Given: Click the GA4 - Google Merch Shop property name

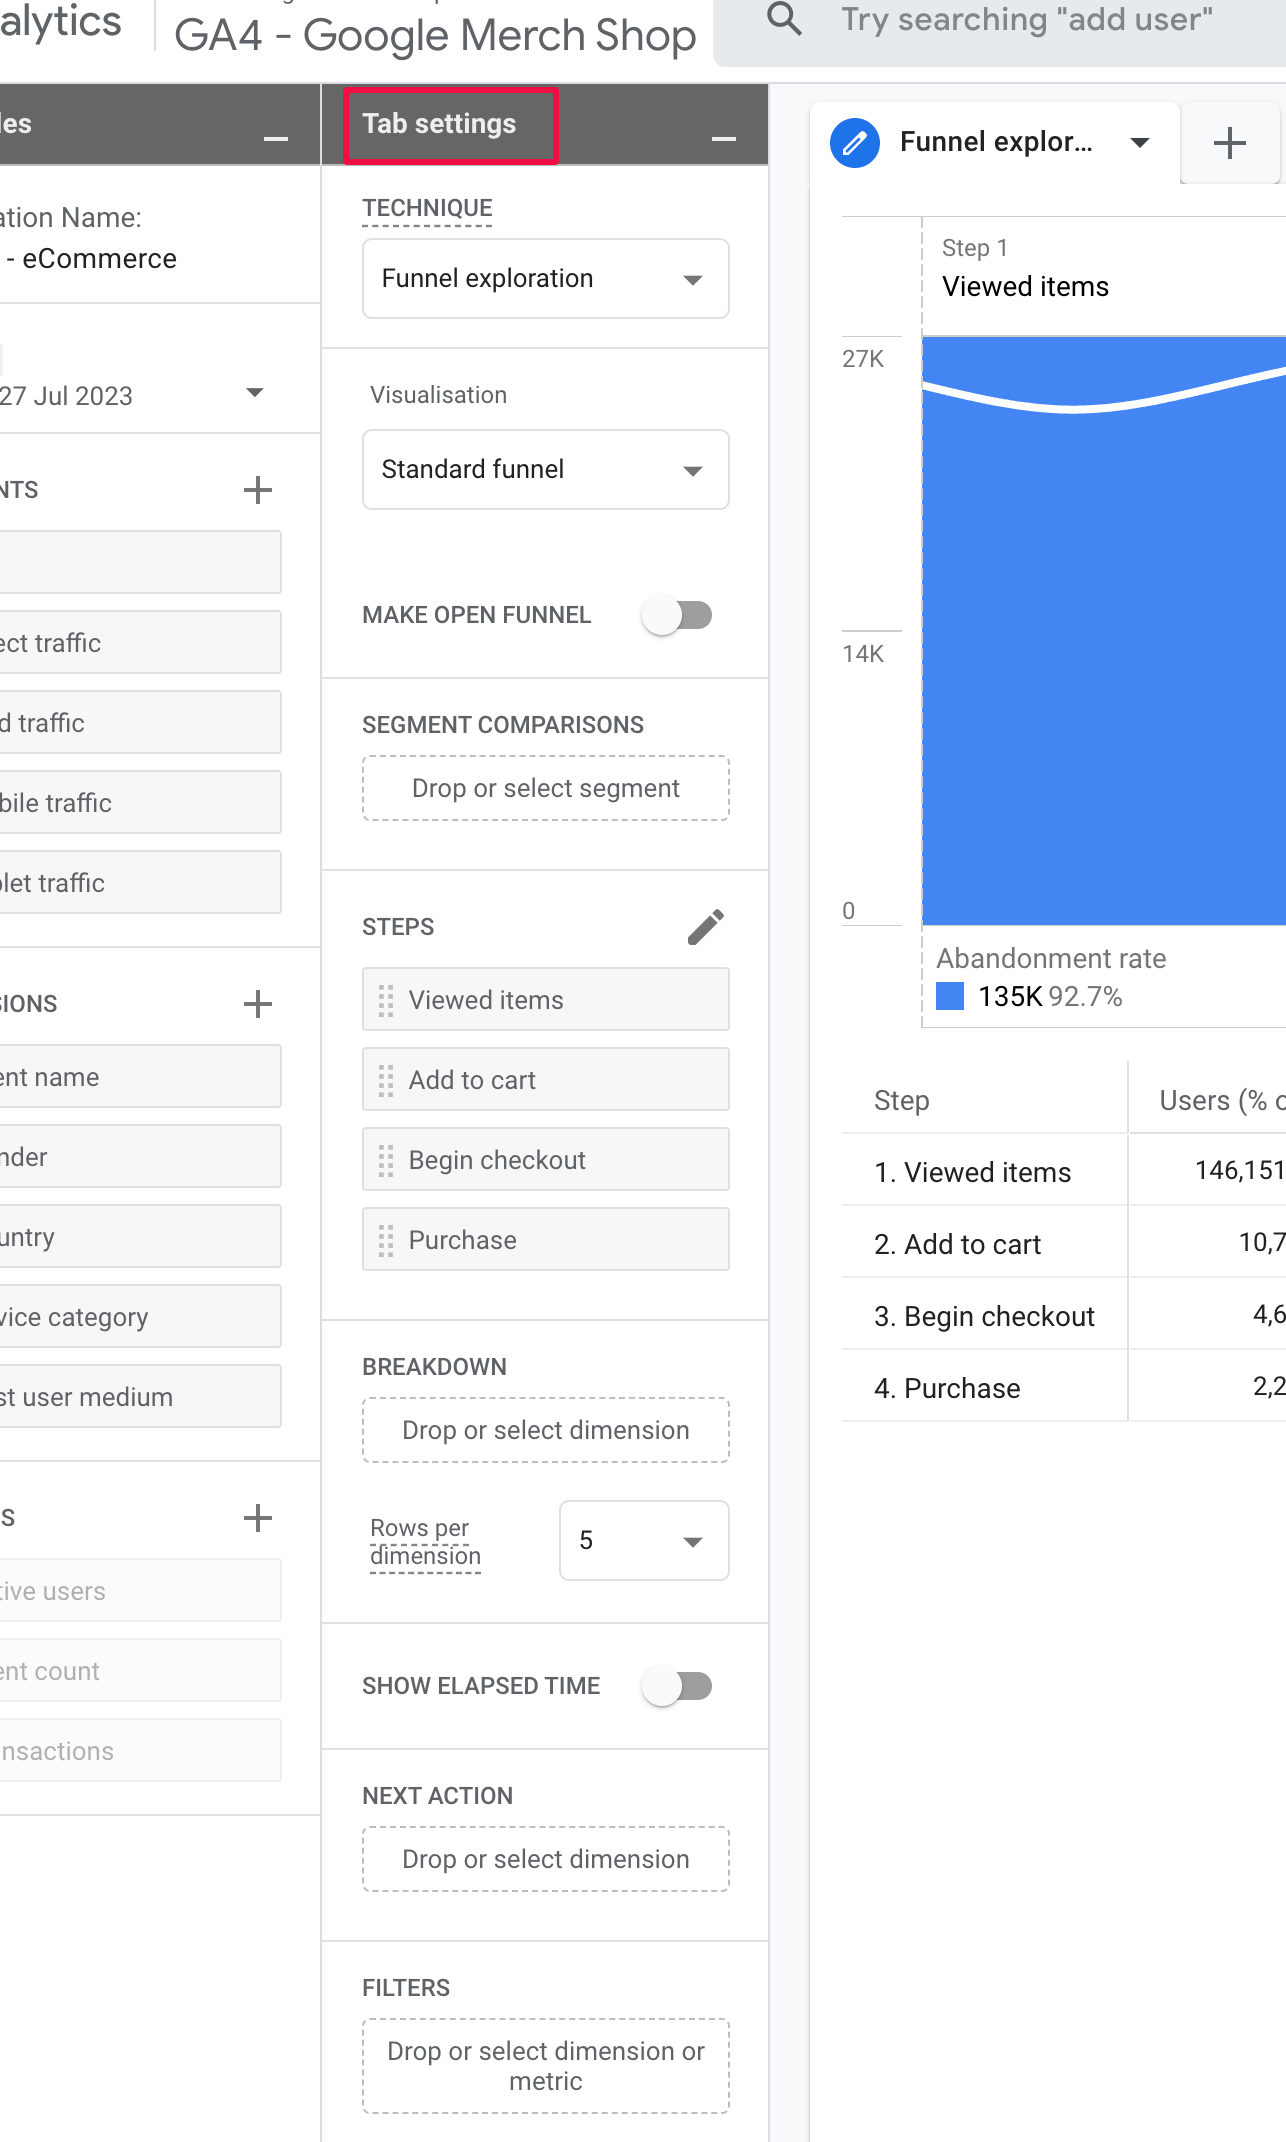Looking at the screenshot, I should pyautogui.click(x=435, y=35).
